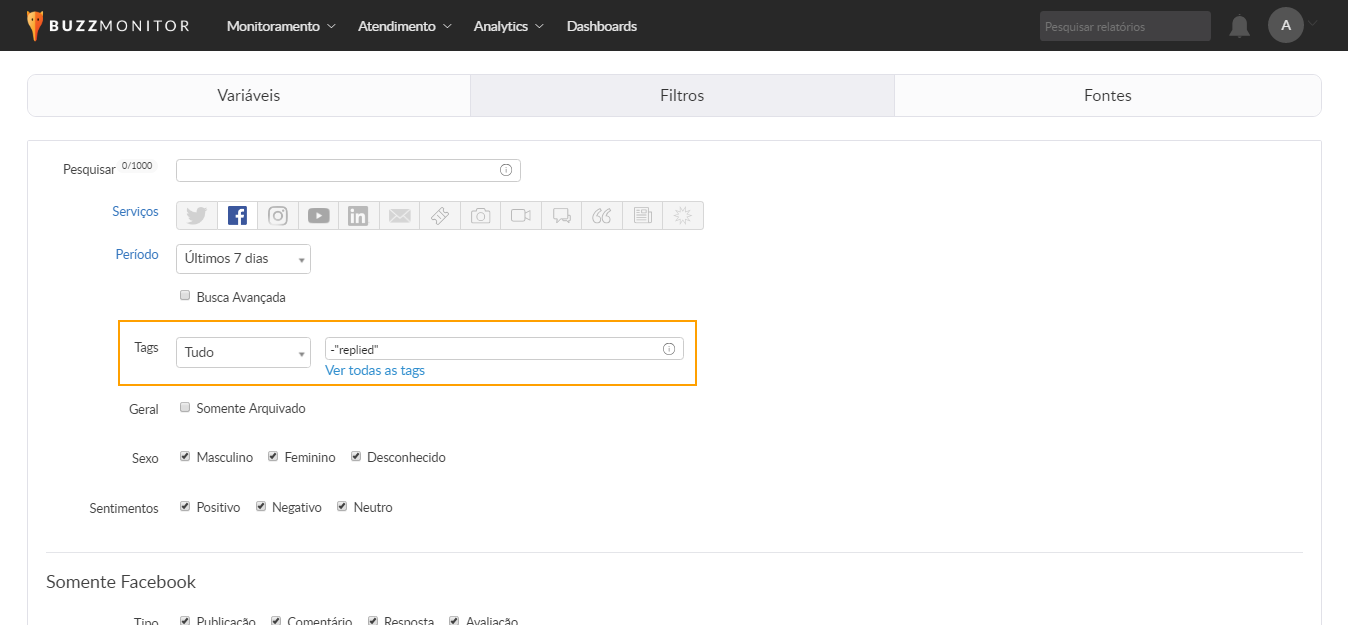Open notifications bell in the header

(x=1239, y=27)
